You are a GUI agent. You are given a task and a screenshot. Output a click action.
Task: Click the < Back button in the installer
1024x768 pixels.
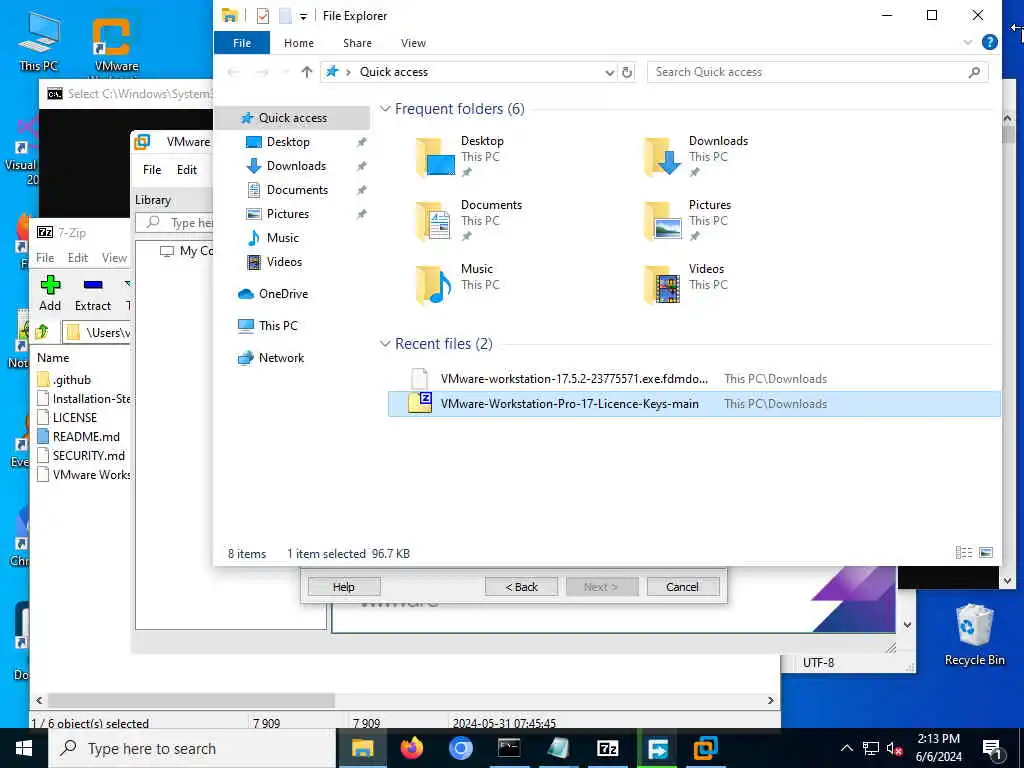tap(521, 587)
